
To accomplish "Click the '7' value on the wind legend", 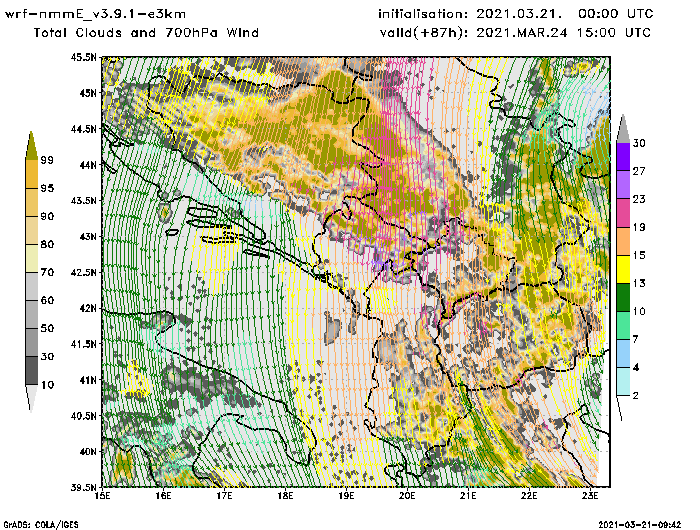I will 636,339.
